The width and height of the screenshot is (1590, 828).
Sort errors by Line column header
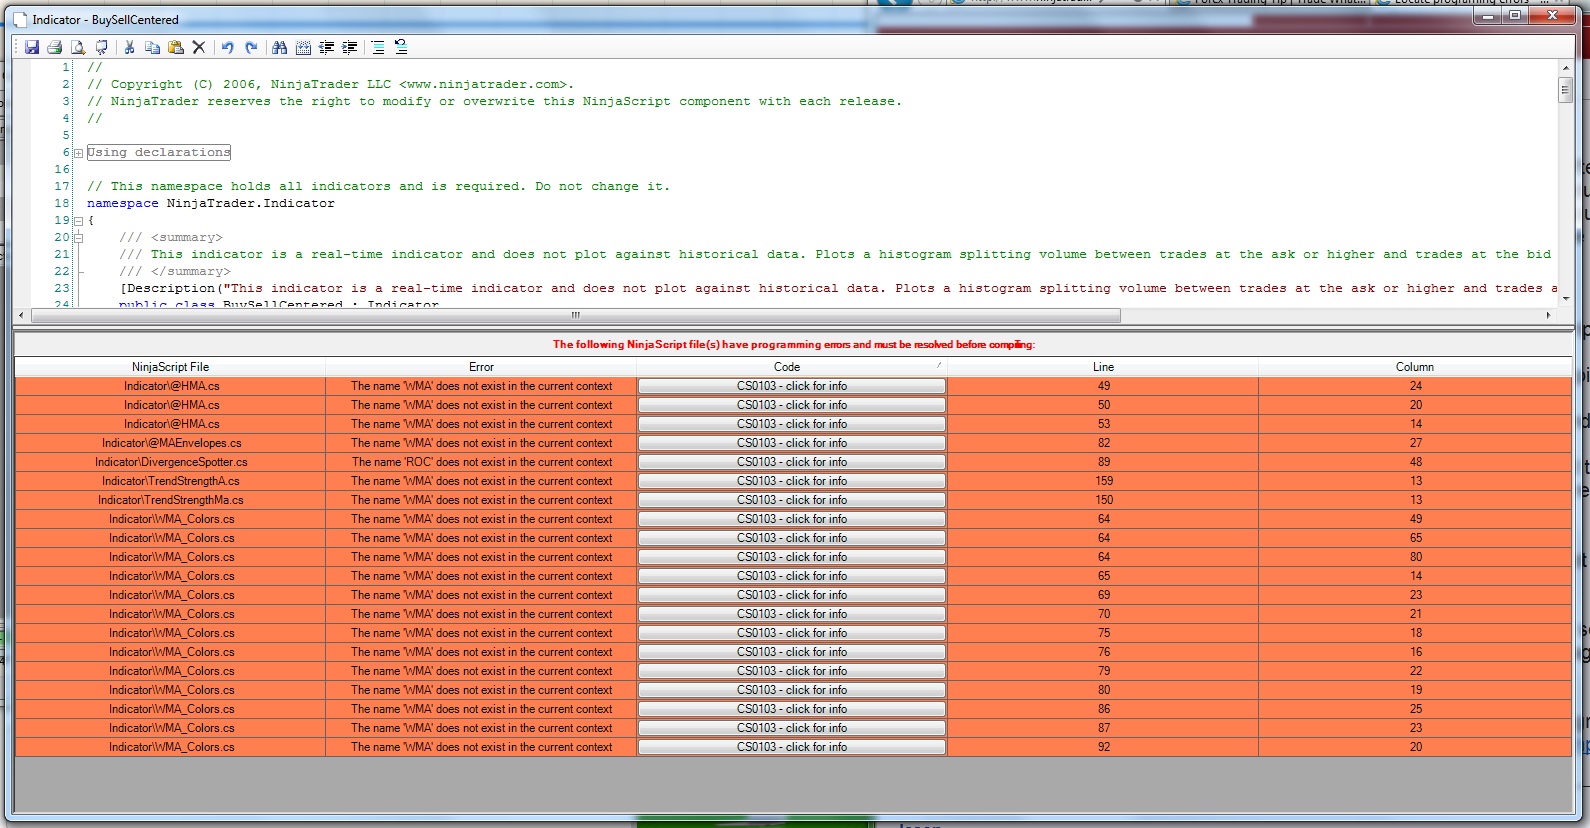pos(1103,367)
